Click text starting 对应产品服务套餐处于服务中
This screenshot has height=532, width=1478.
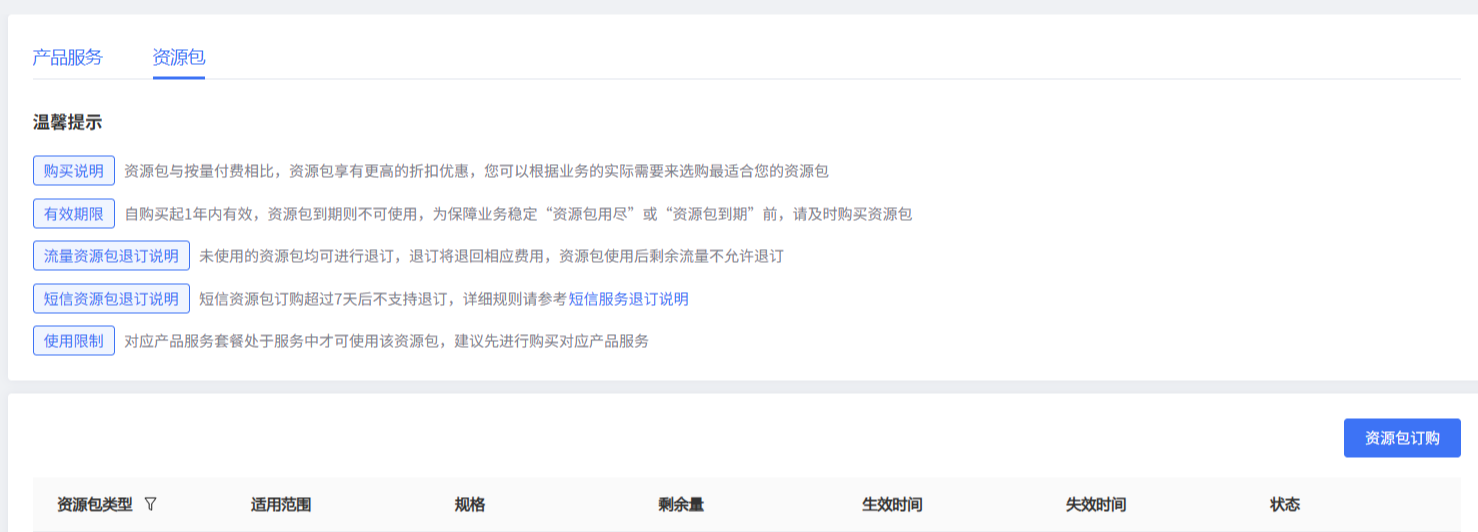coord(386,341)
